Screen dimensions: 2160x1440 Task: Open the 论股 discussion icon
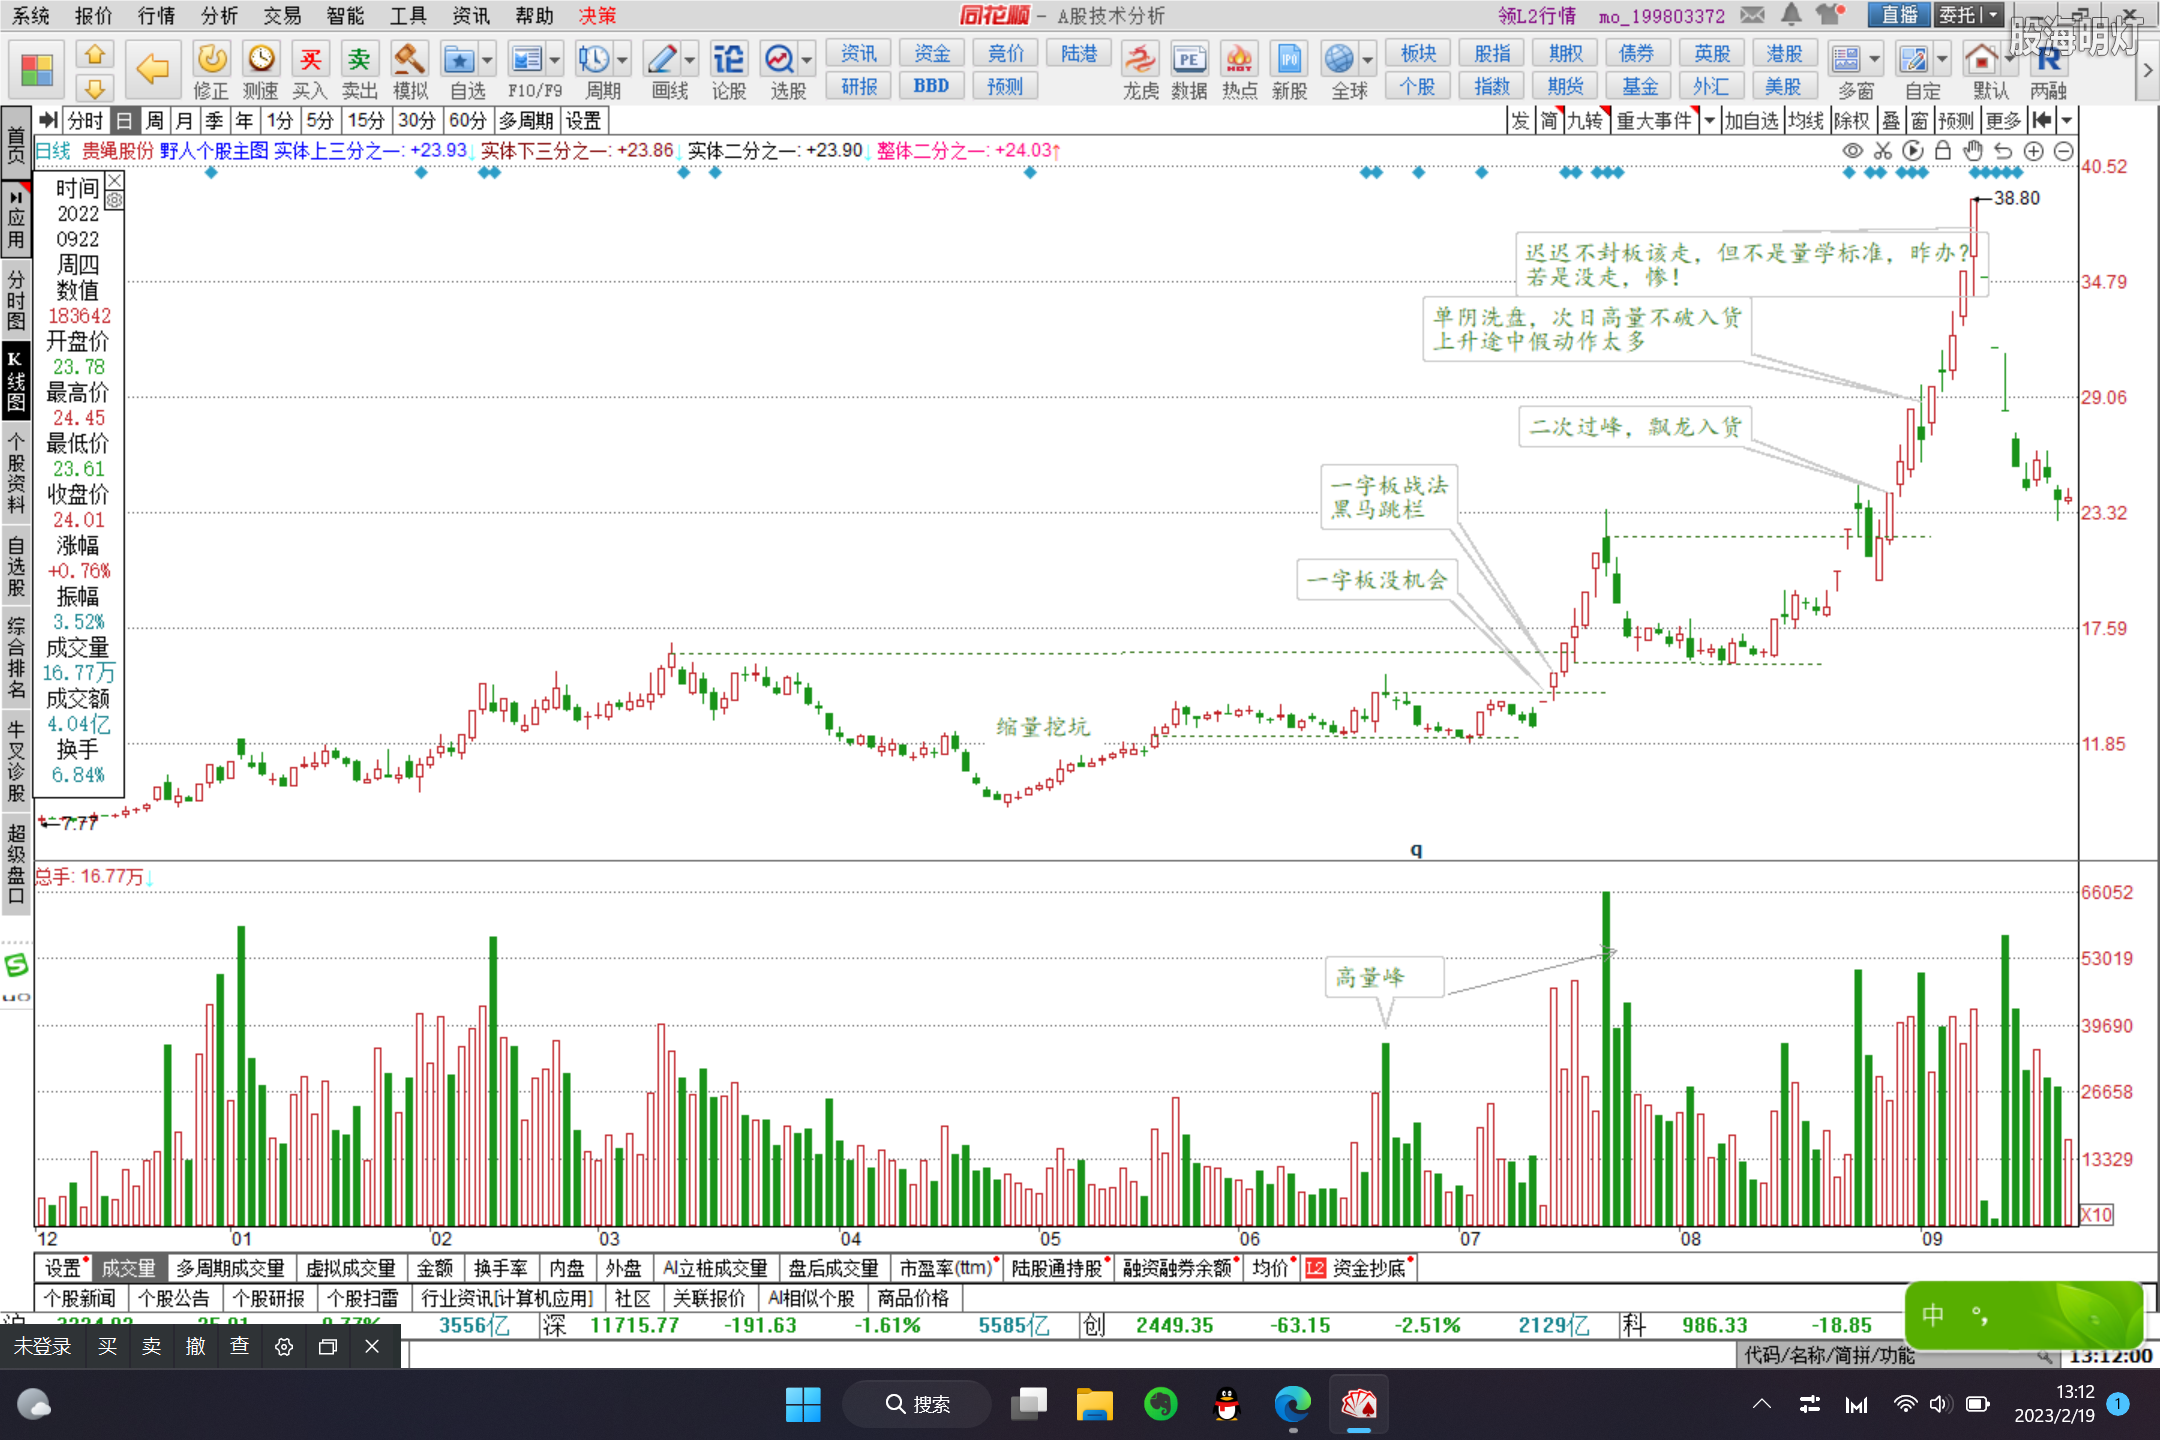pyautogui.click(x=728, y=60)
